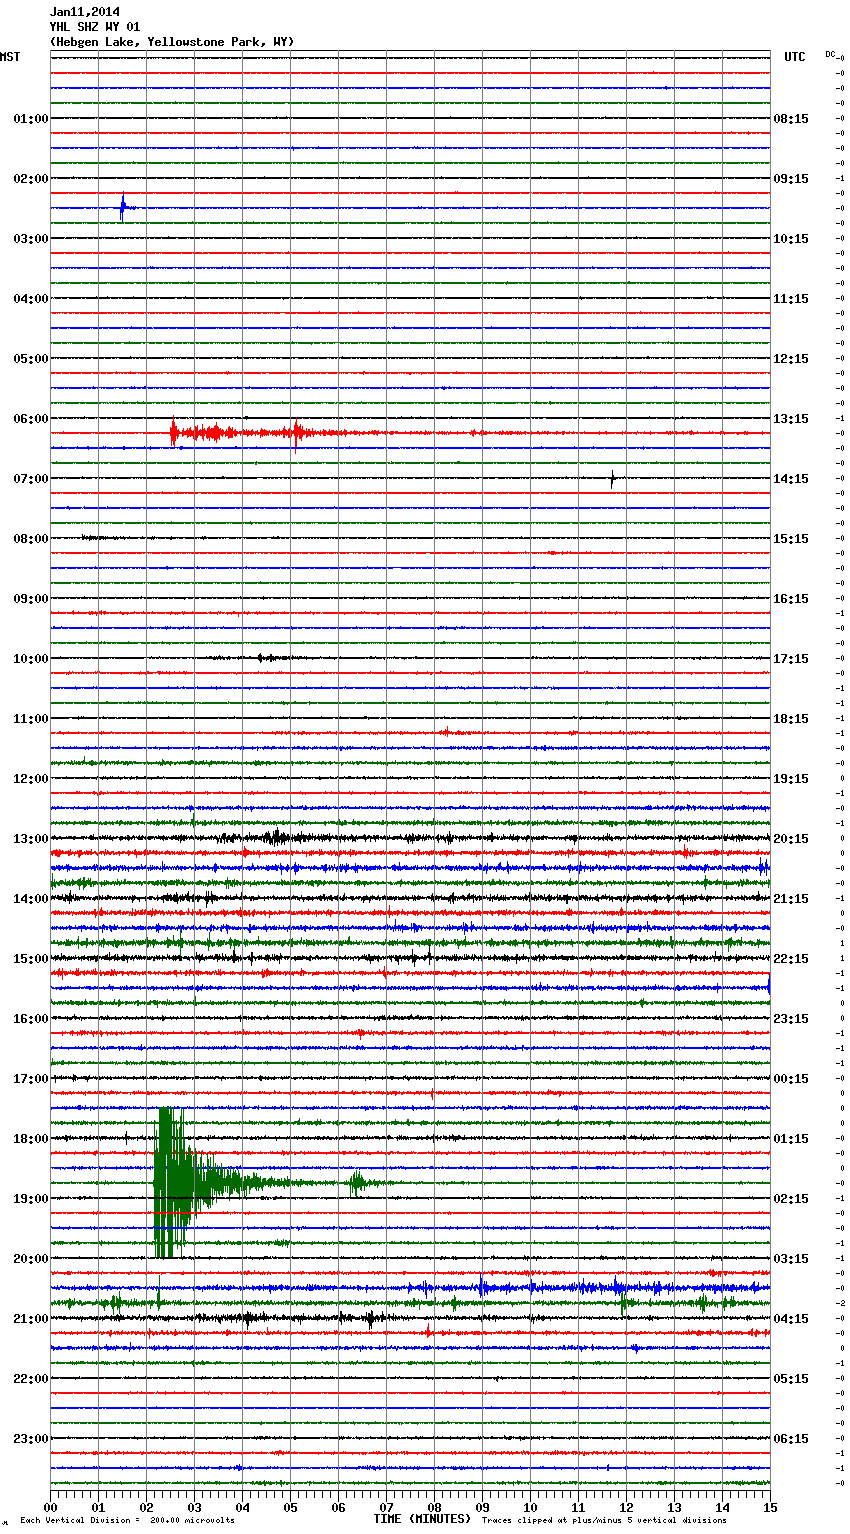Click the 08:00 MST time label

click(31, 539)
